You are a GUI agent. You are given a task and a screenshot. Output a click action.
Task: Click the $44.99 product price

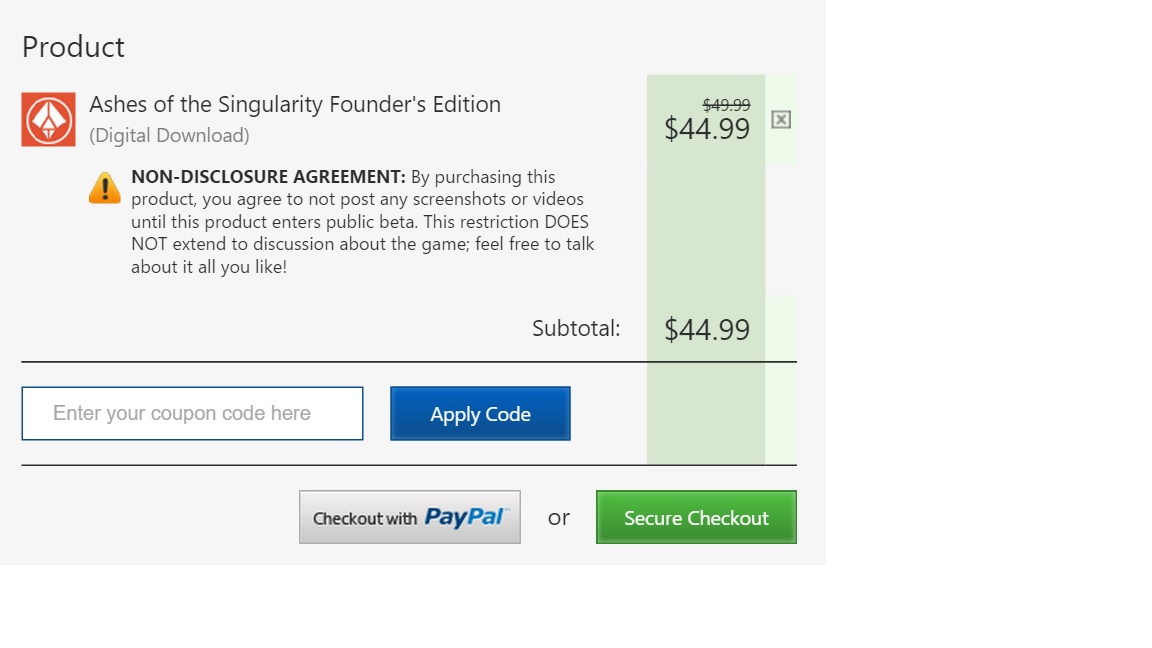point(707,129)
